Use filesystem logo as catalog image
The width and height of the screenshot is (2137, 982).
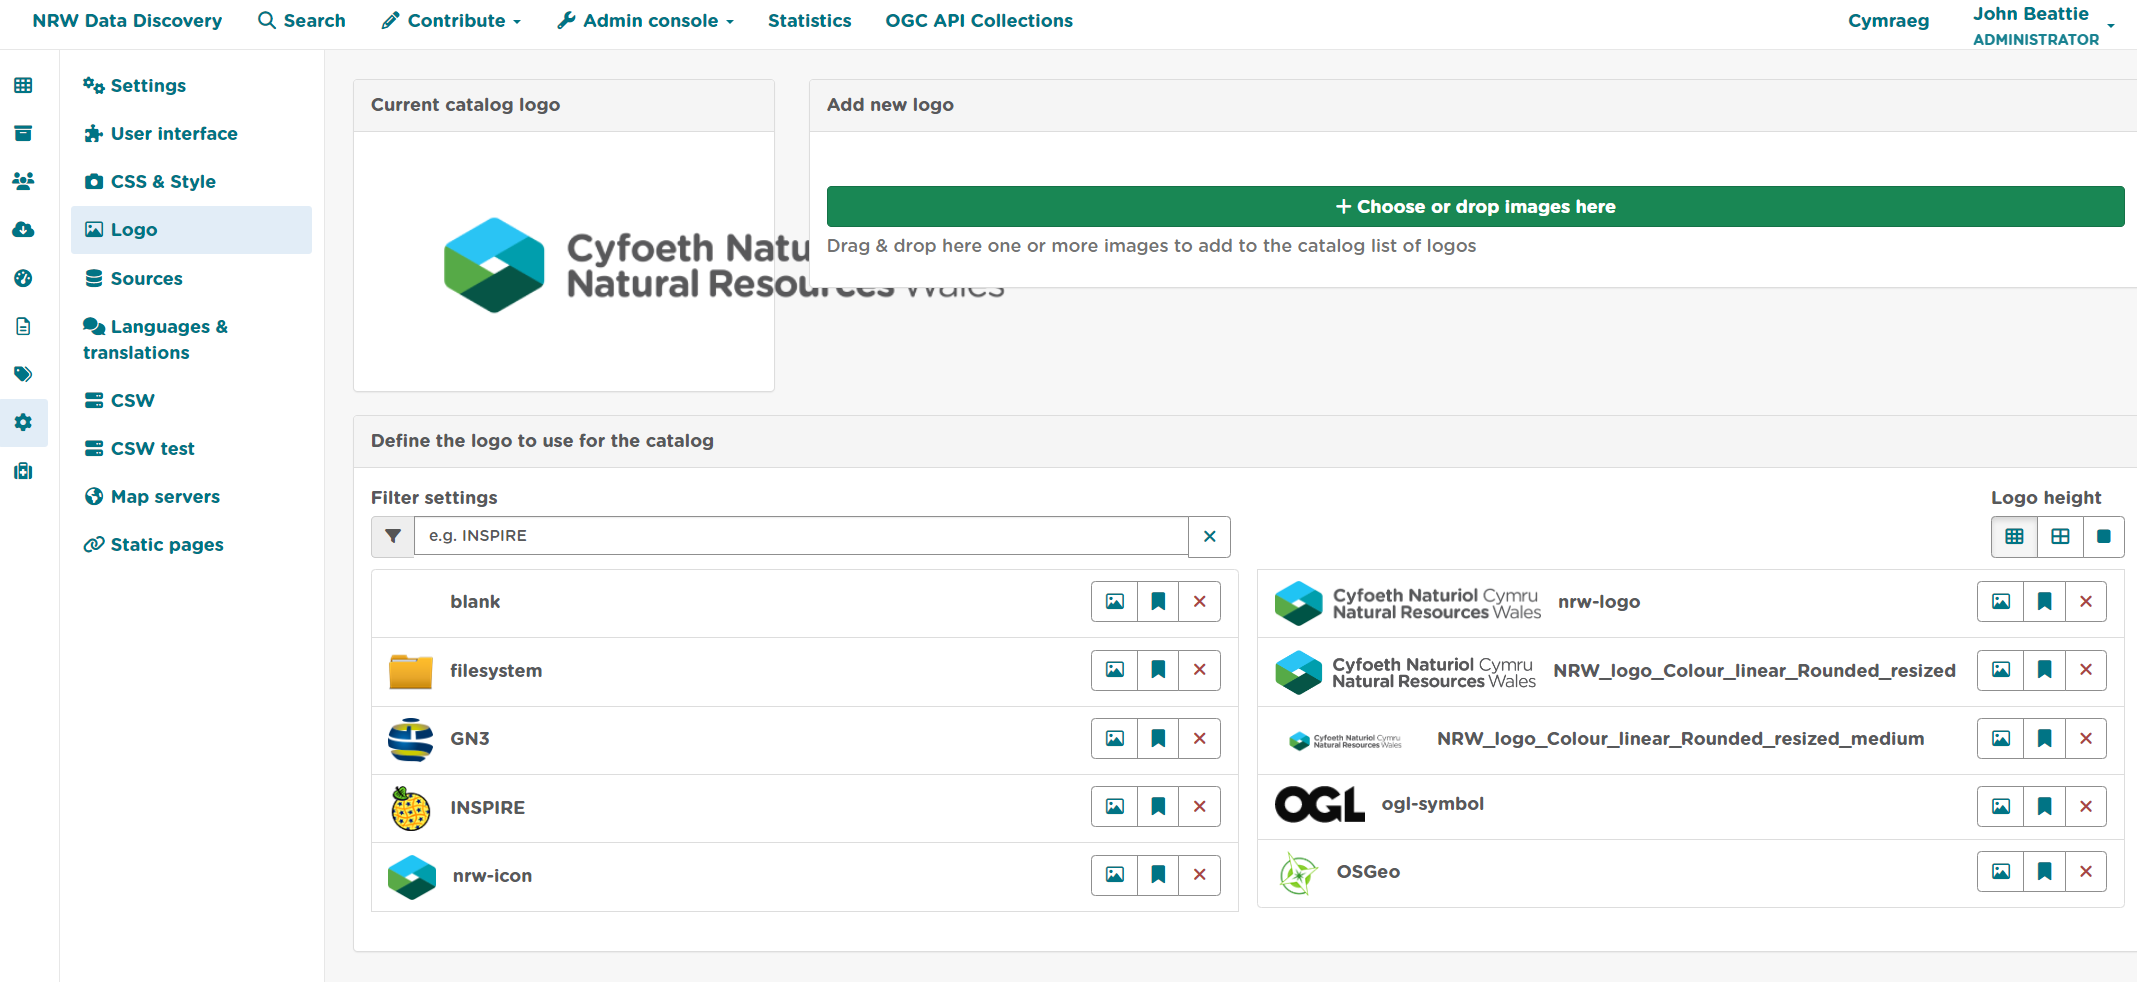pyautogui.click(x=1114, y=670)
